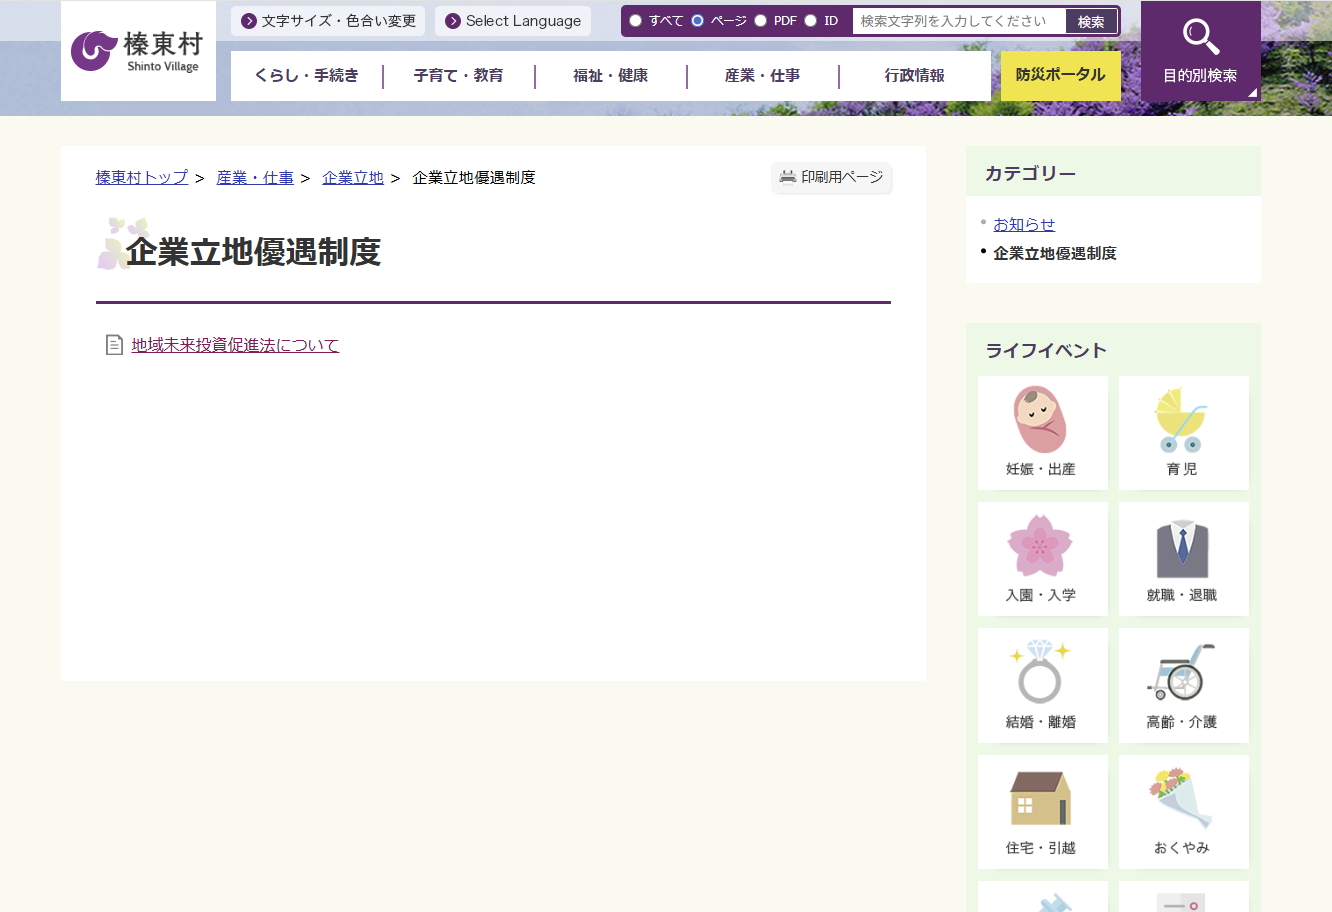Screen dimensions: 1332x912
Task: Open the 結婚・離婚 ring icon
Action: click(x=1042, y=685)
